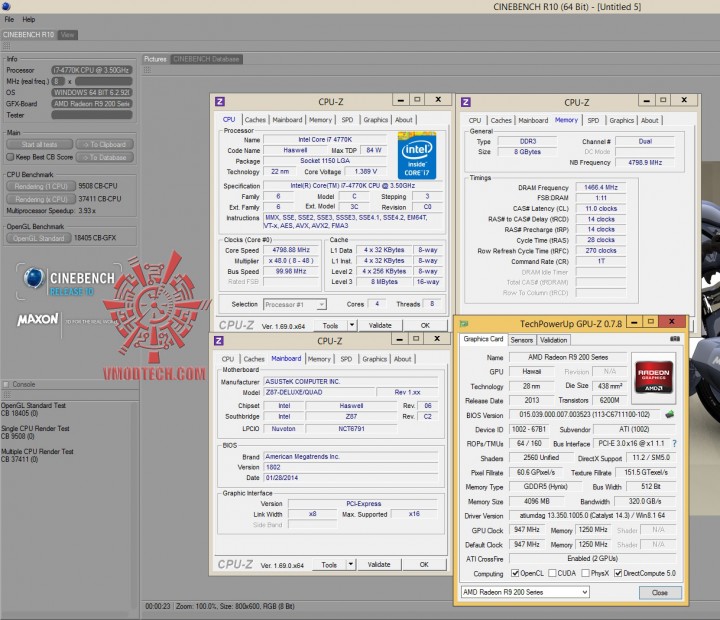Toggle the DirectCompute 5.0 checkbox
The height and width of the screenshot is (620, 720).
point(618,573)
